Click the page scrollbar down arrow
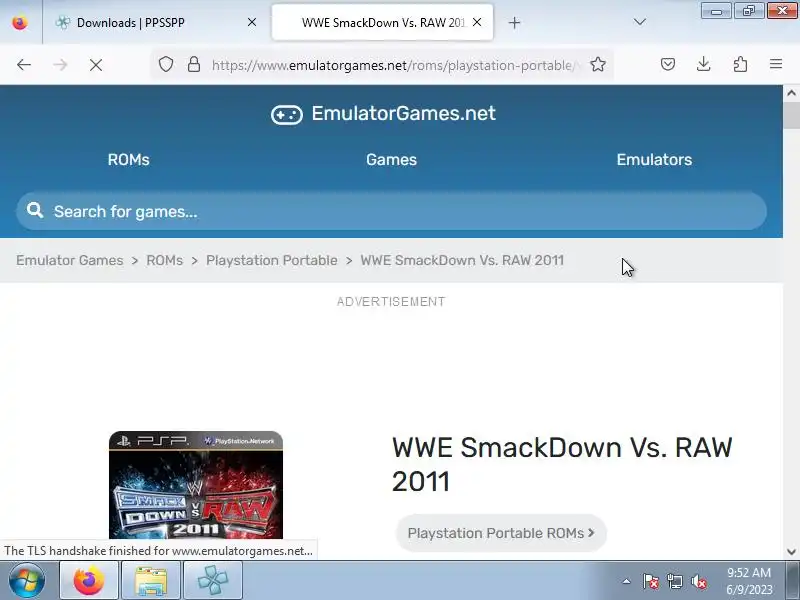 791,551
